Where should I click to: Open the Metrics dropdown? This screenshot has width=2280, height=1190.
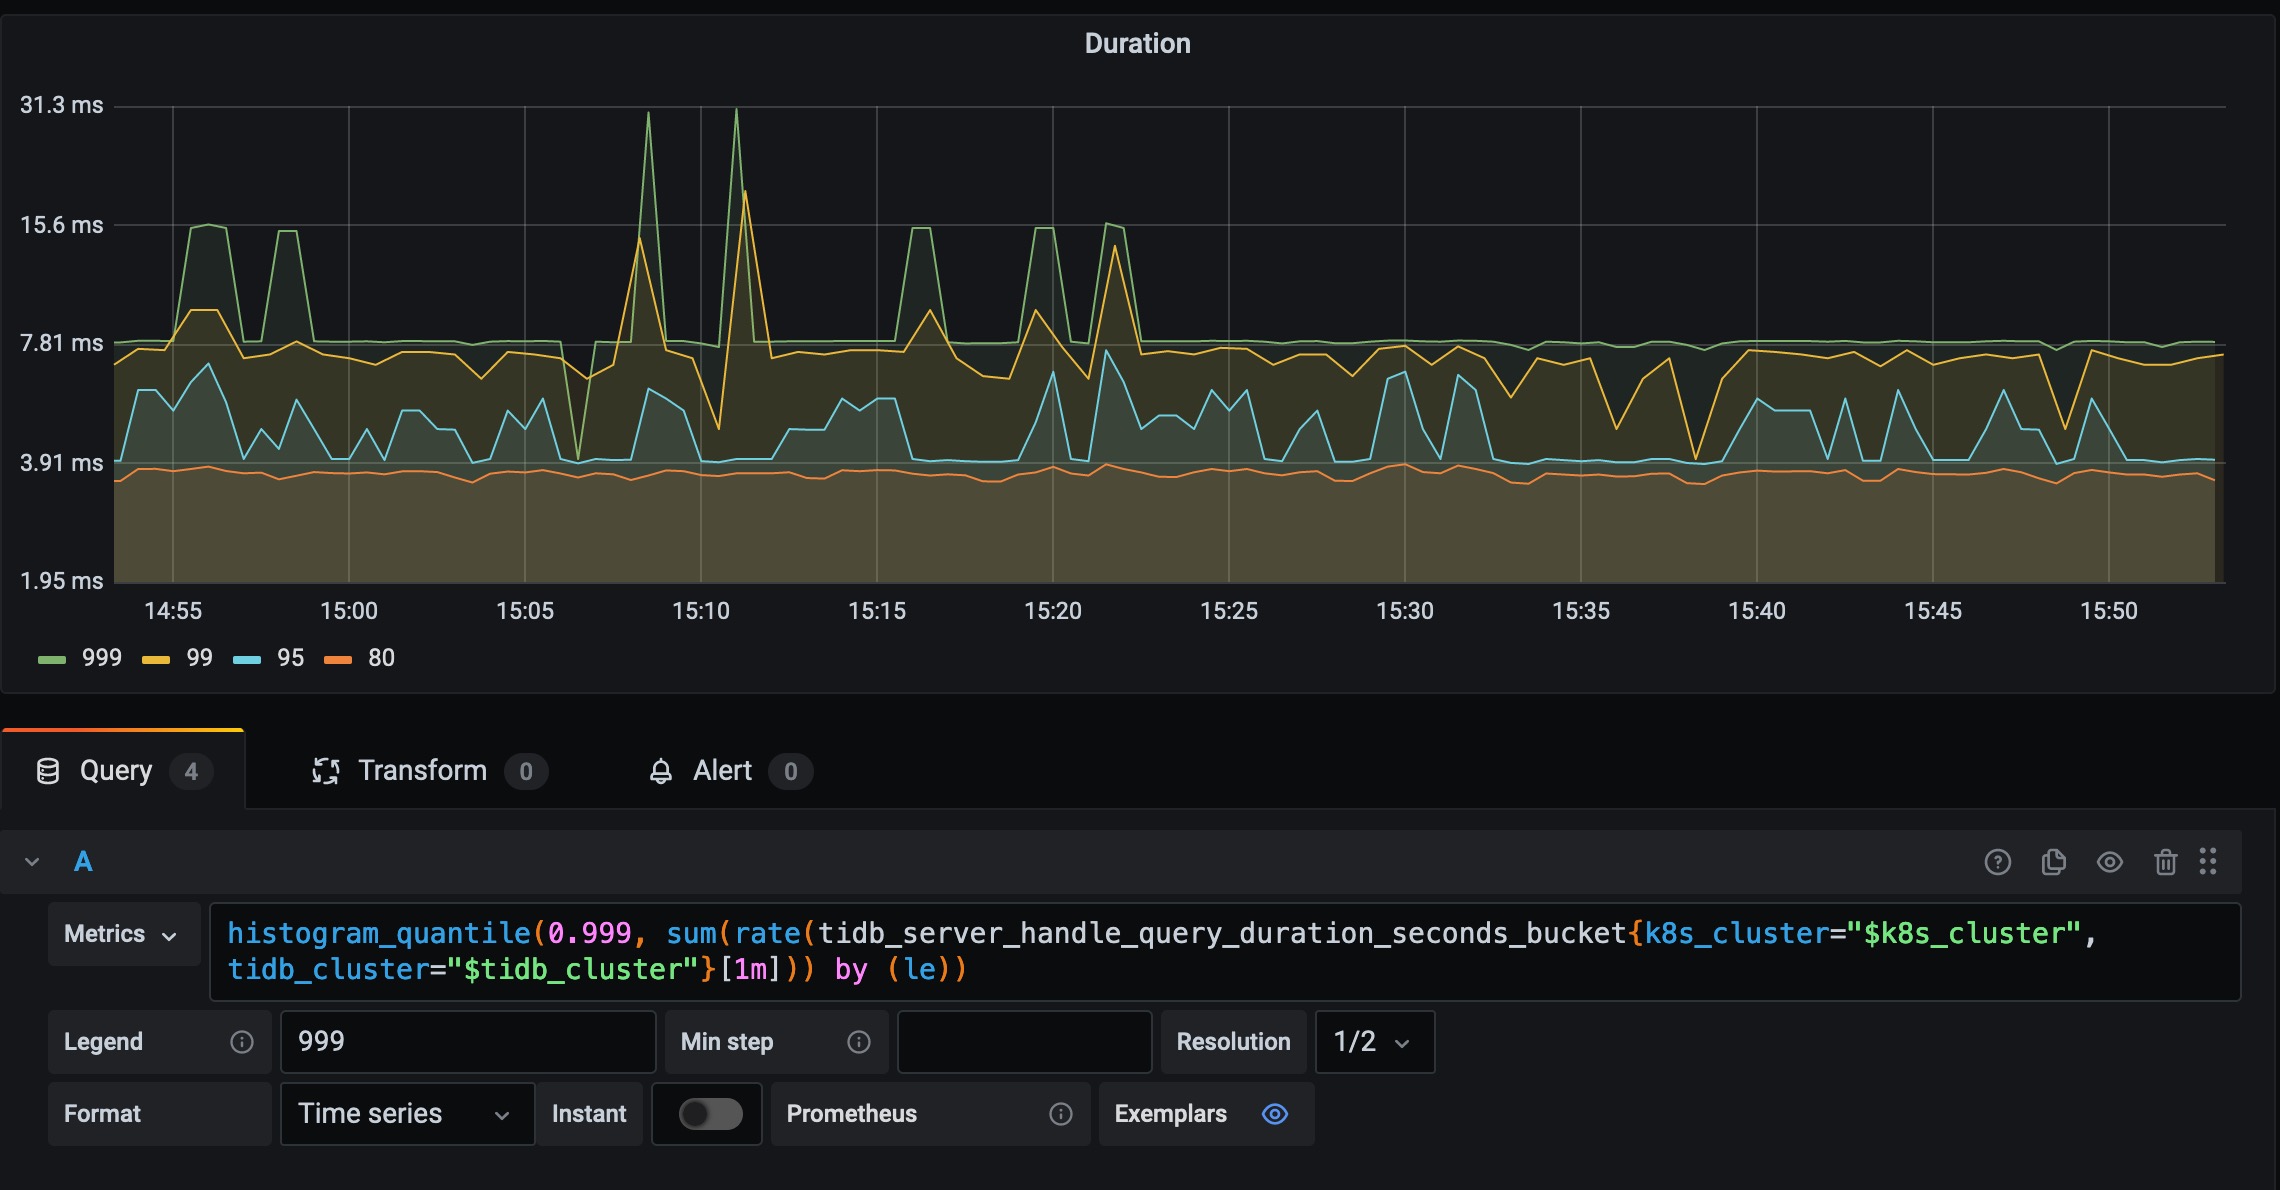click(x=122, y=934)
